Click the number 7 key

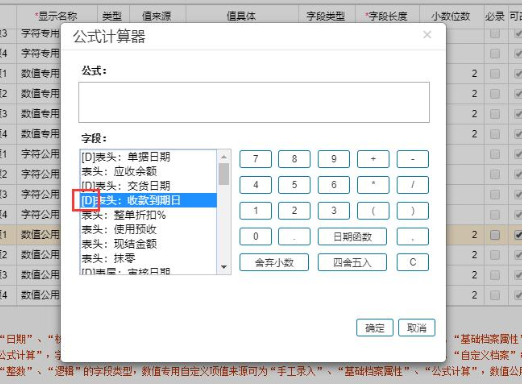coord(256,159)
